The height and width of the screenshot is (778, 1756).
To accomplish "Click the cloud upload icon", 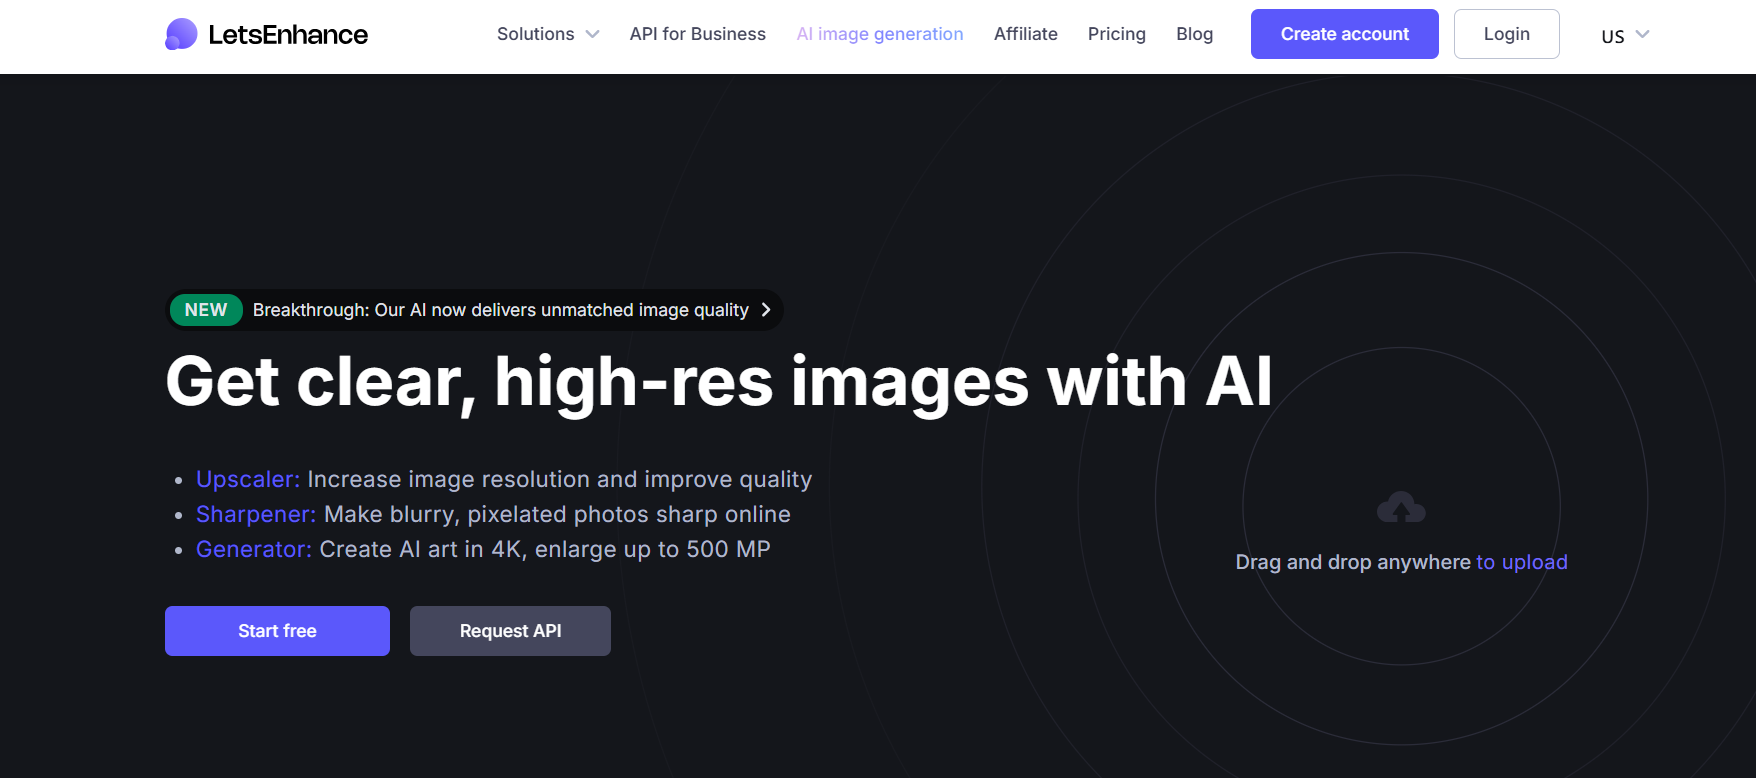I will [x=1401, y=508].
